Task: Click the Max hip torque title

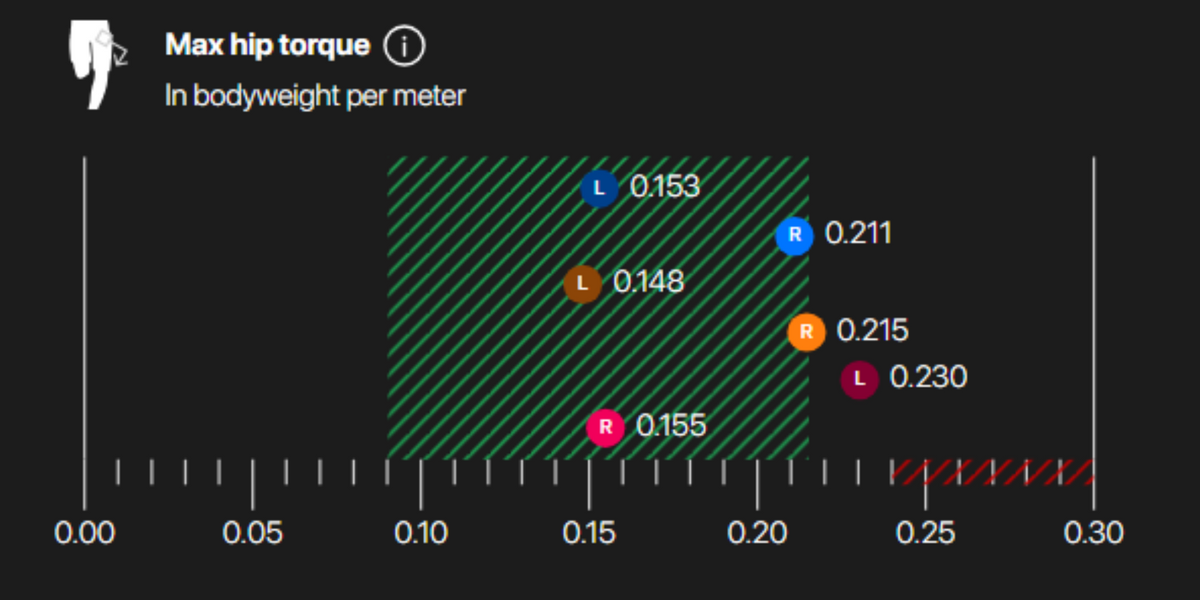Action: [267, 45]
